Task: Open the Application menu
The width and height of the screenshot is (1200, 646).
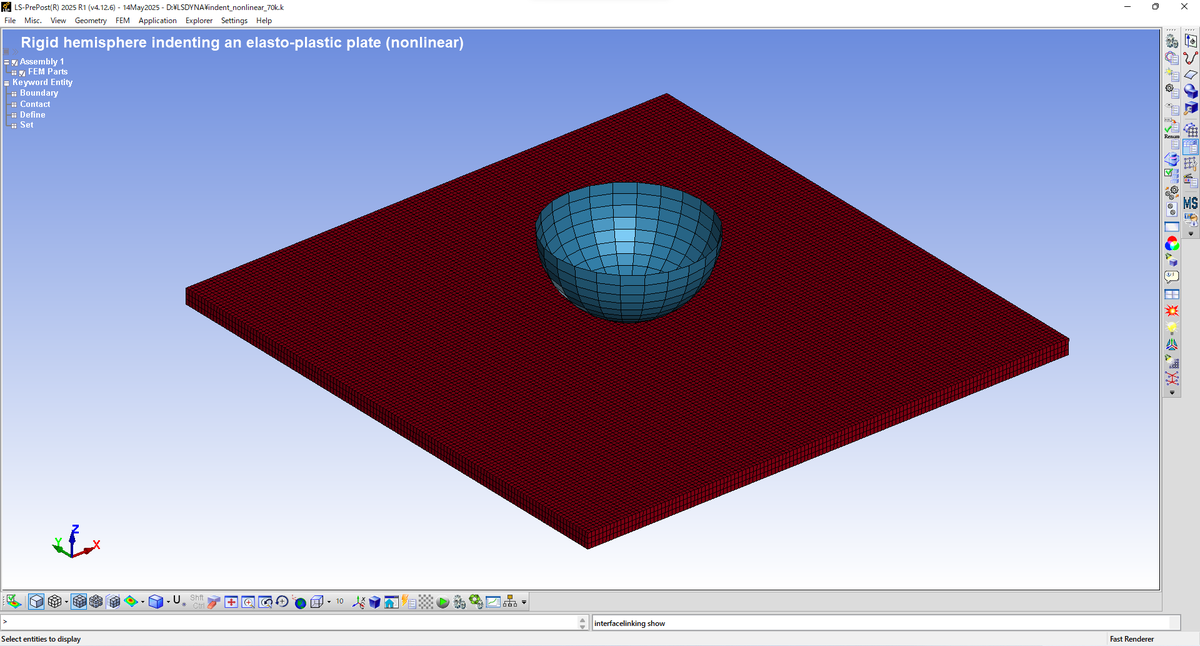Action: 158,20
